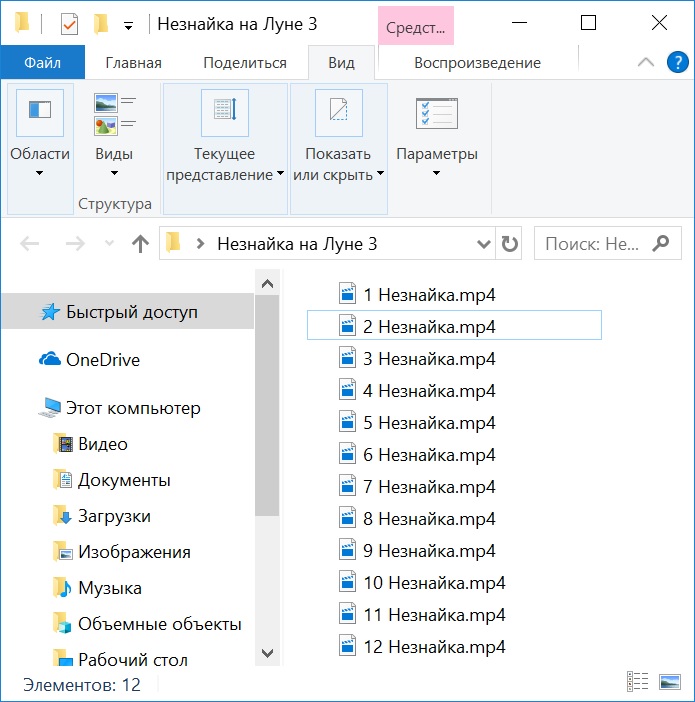
Task: Open Параметры folder options button
Action: pyautogui.click(x=437, y=135)
